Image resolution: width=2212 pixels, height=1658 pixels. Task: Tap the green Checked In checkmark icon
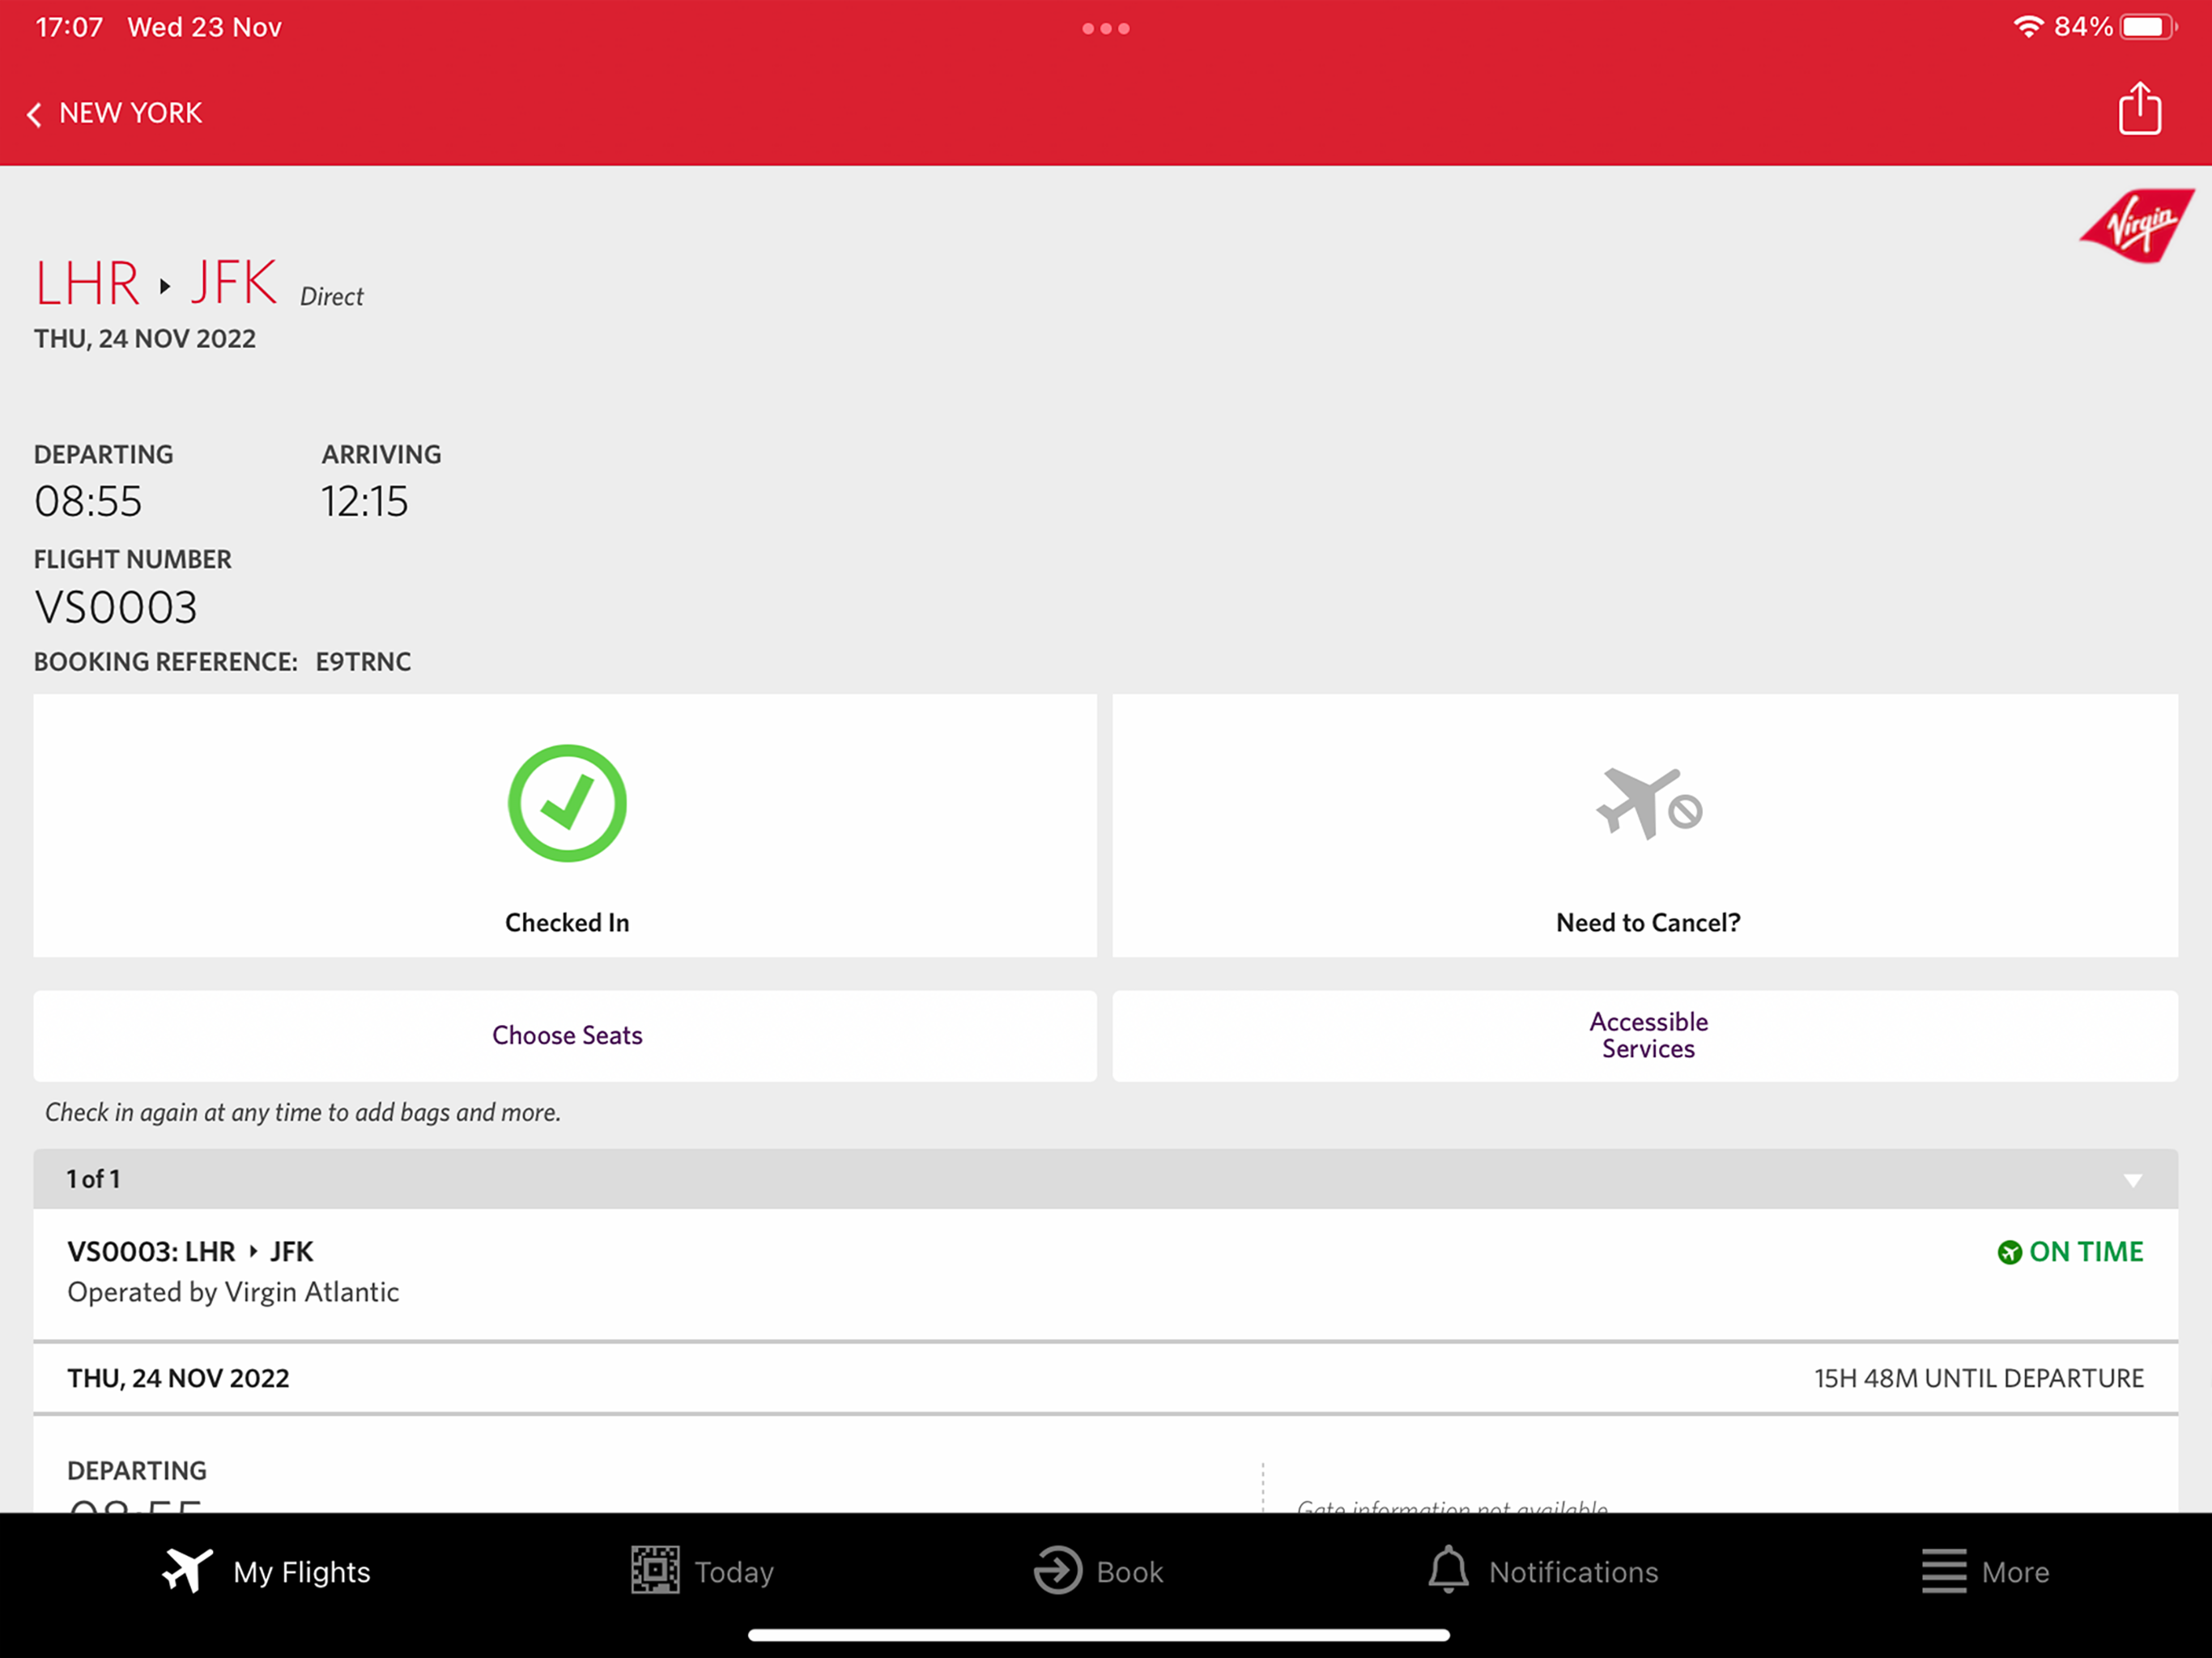point(567,803)
